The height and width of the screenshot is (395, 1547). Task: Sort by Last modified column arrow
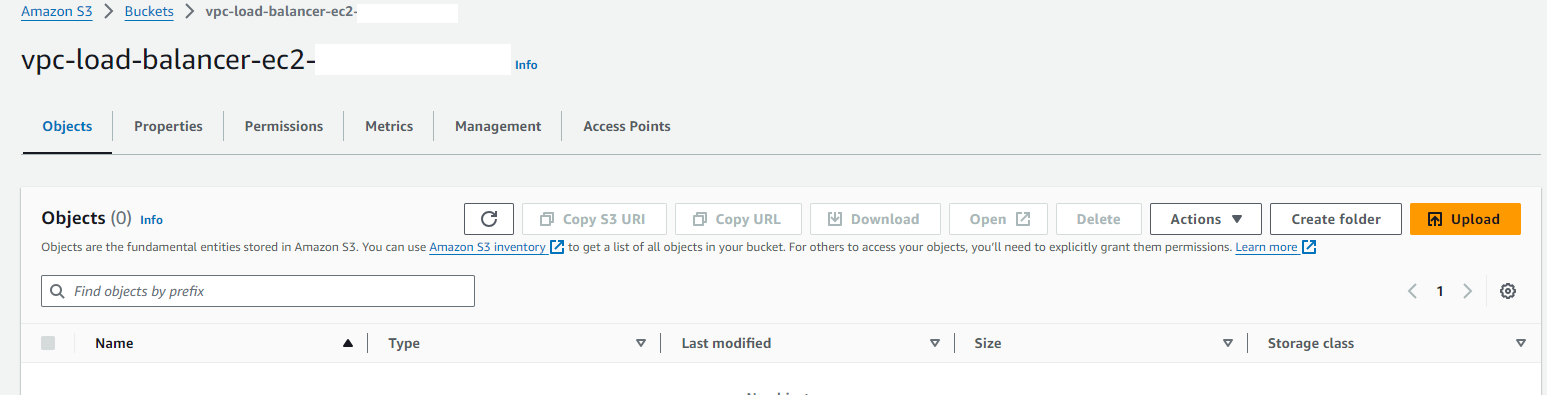[935, 343]
